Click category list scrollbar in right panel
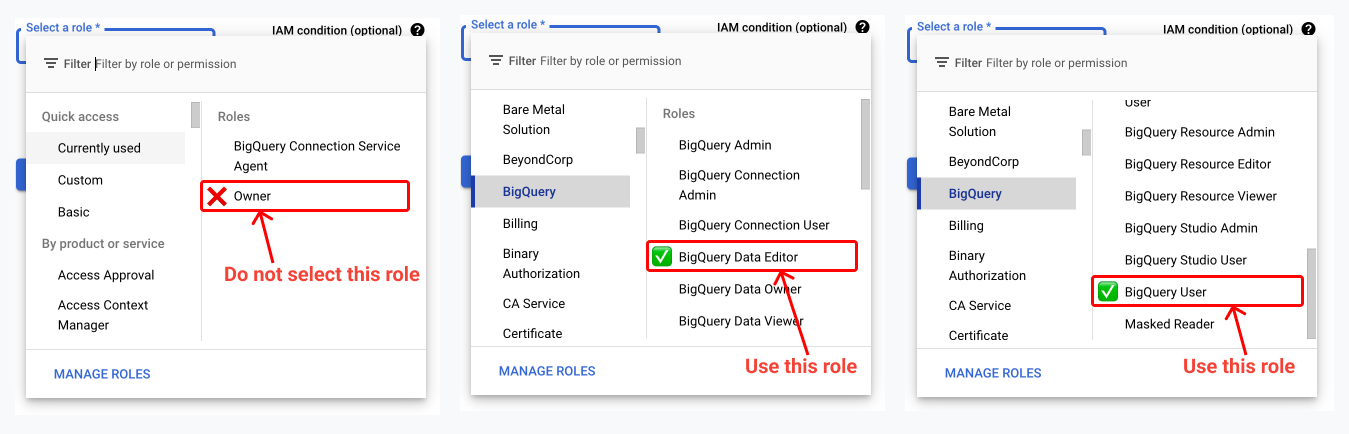1349x434 pixels. [1086, 143]
